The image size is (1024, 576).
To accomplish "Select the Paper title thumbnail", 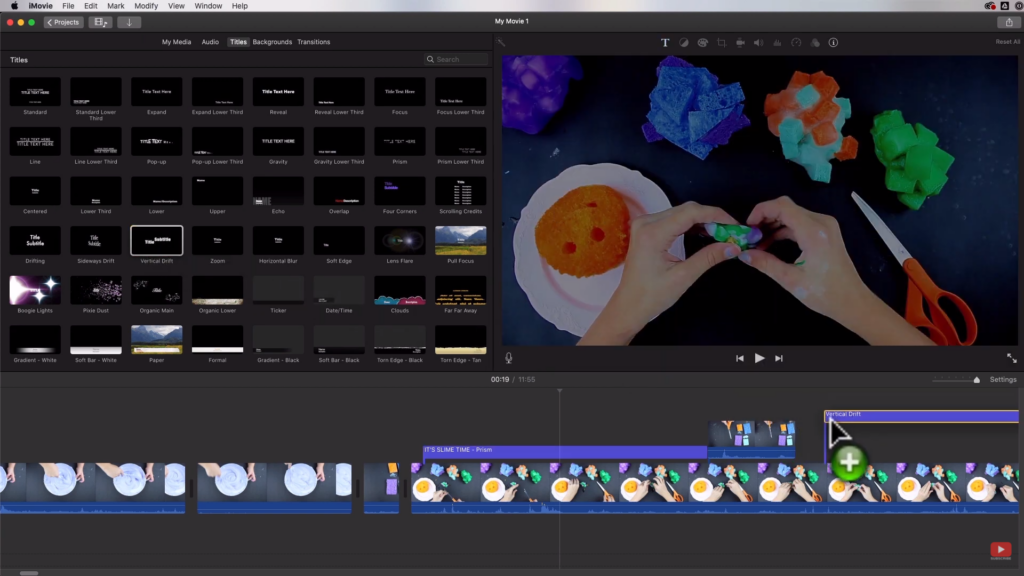I will (157, 340).
